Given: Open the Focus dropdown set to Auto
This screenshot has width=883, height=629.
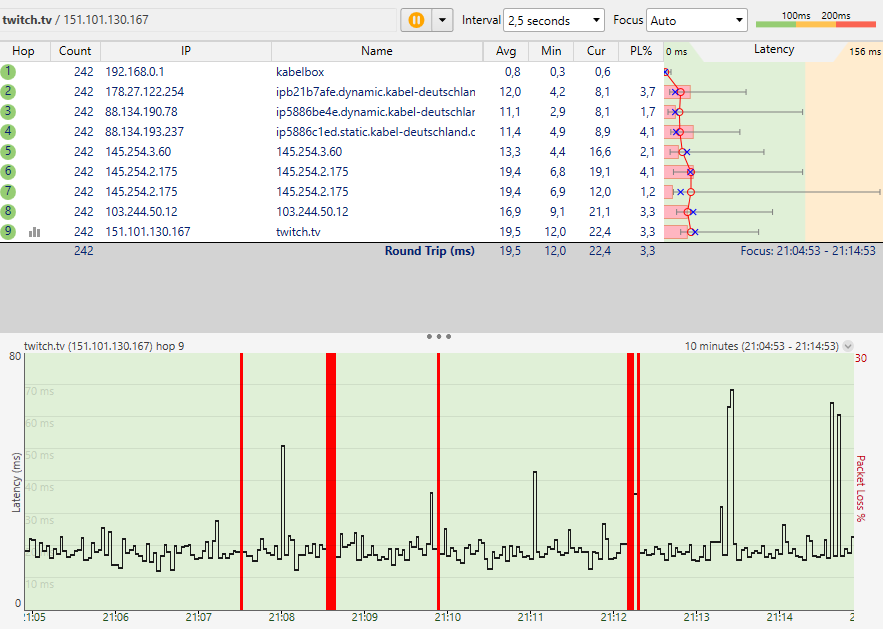Looking at the screenshot, I should click(697, 20).
